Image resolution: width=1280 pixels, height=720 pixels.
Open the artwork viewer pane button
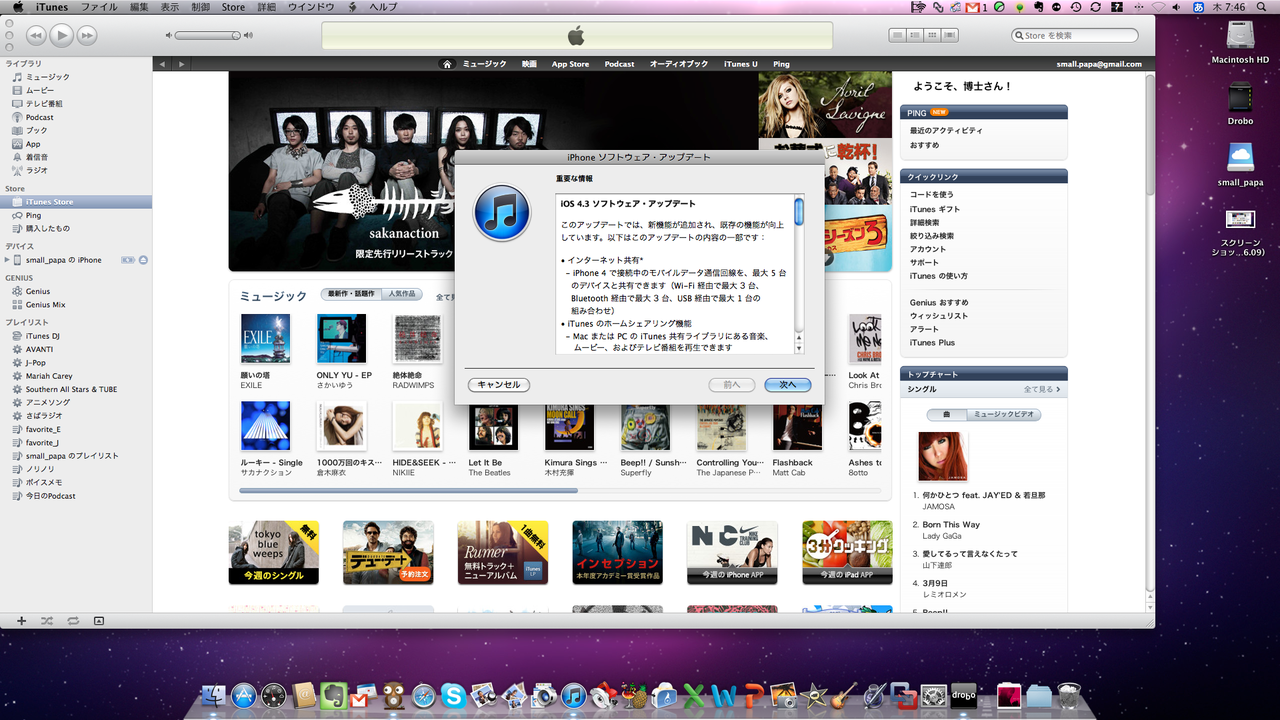99,621
